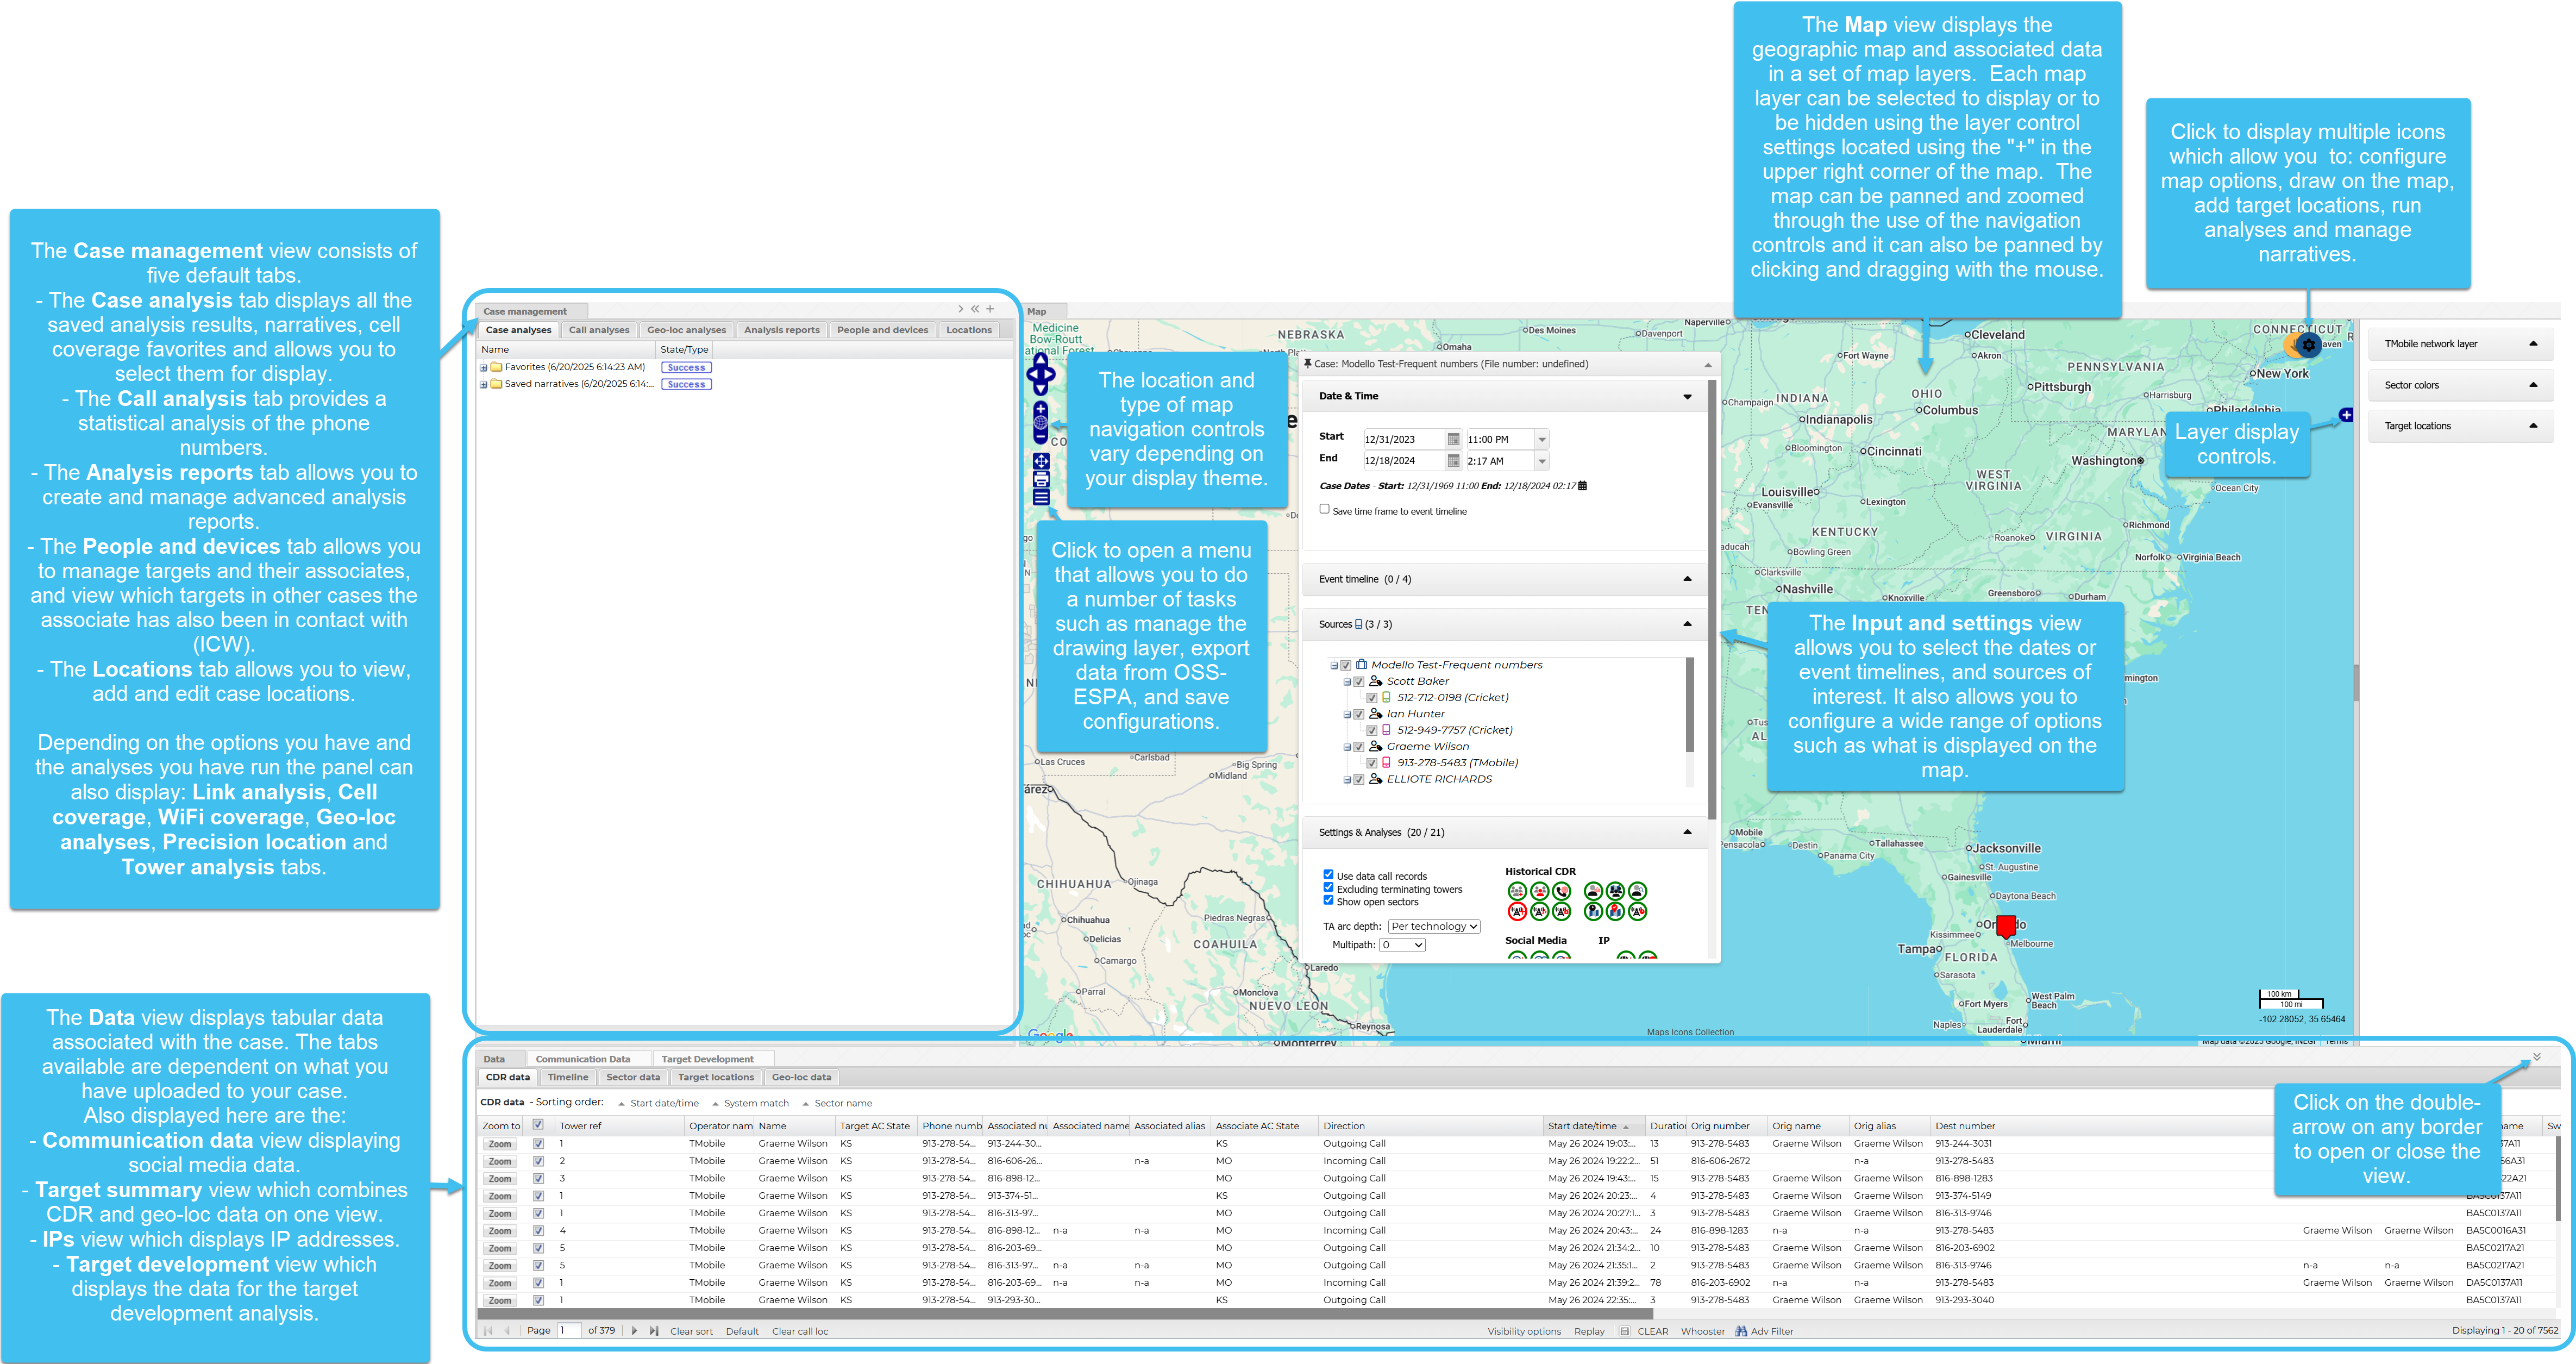Click Zoom button in first CDR row
The image size is (2576, 1364).
coord(500,1144)
